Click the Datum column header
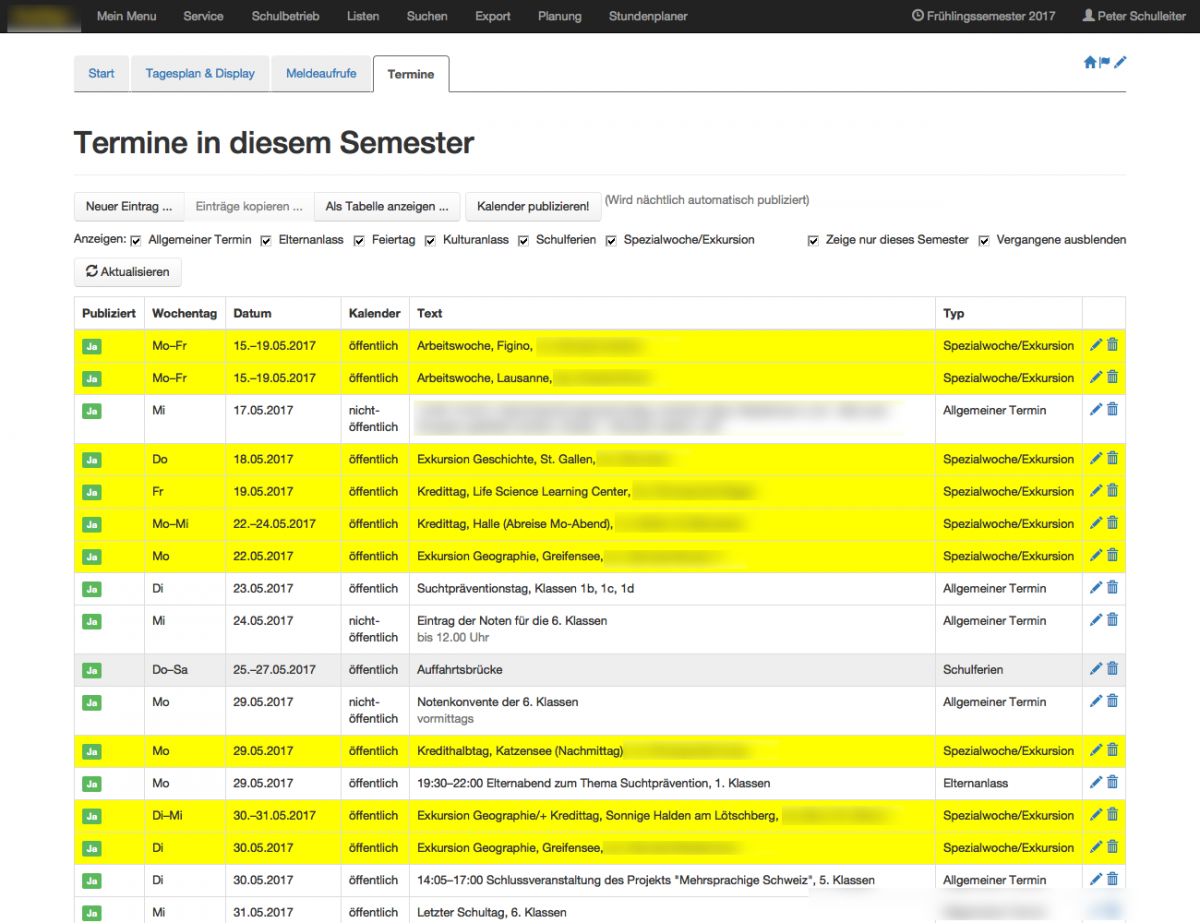The width and height of the screenshot is (1200, 923). [x=252, y=313]
